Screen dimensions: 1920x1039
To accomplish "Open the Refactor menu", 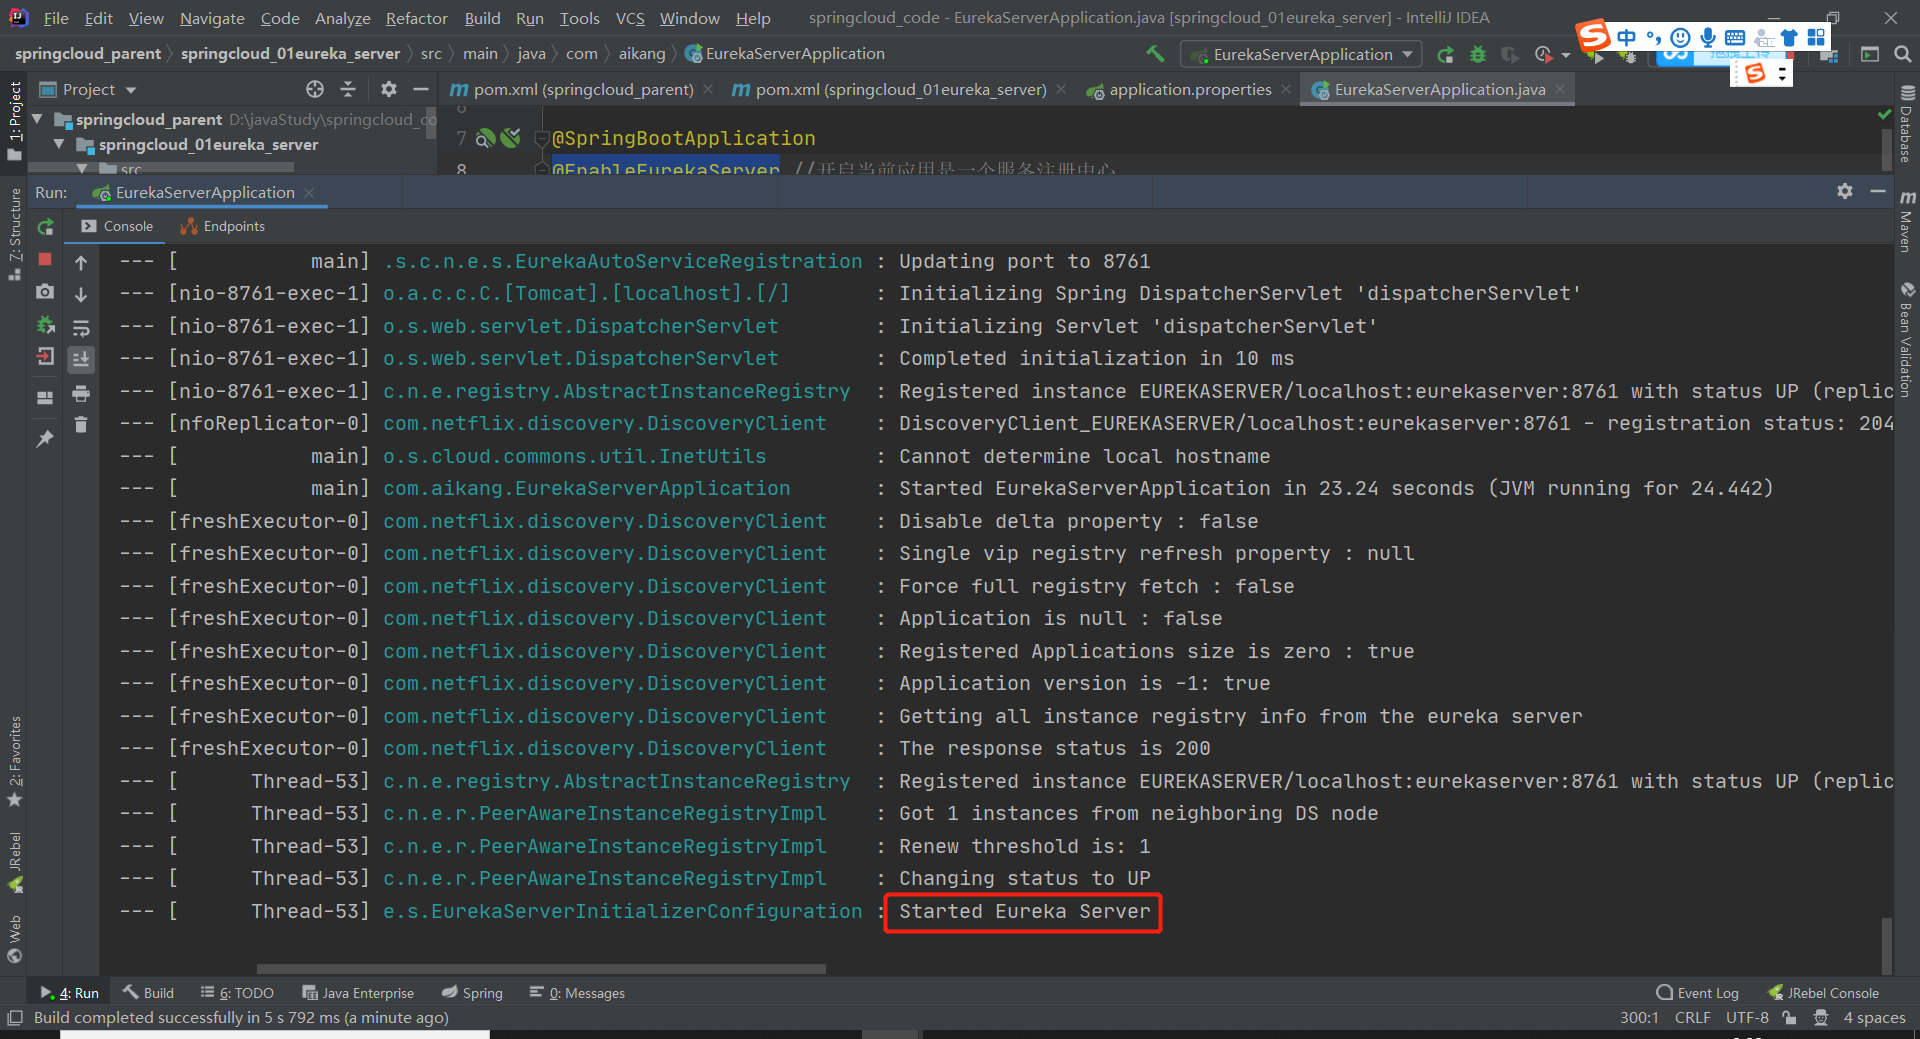I will click(416, 18).
